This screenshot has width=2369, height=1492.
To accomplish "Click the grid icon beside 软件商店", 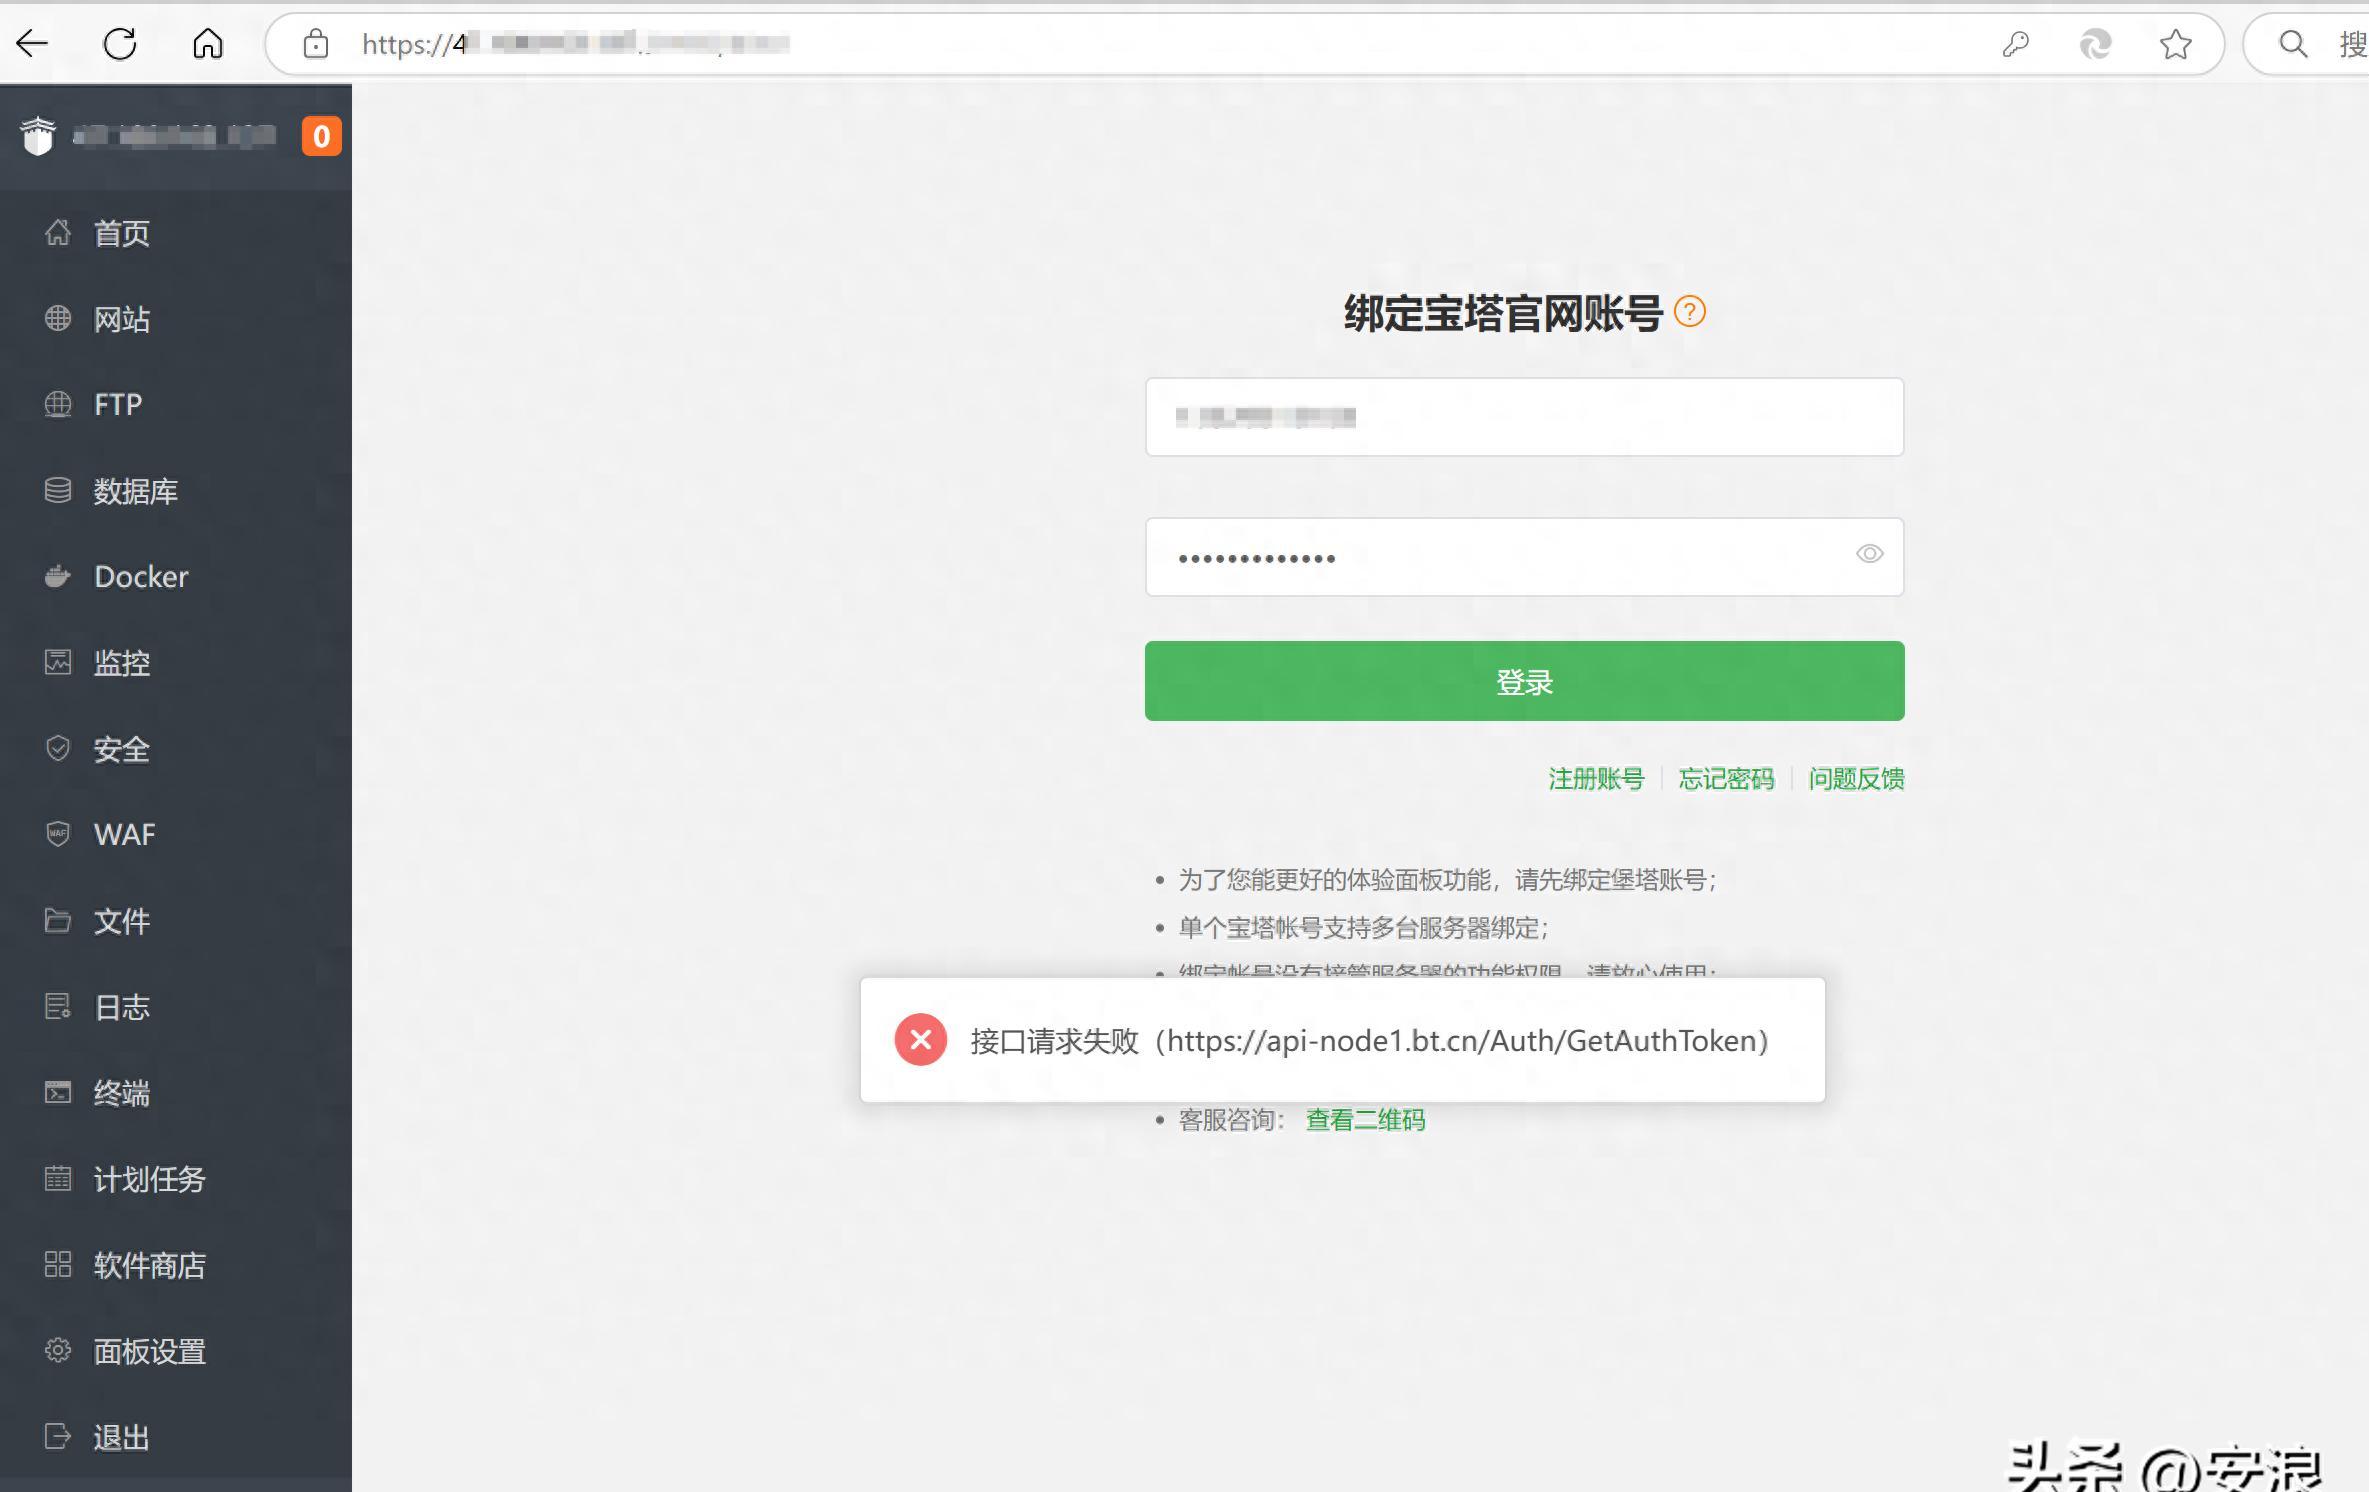I will (58, 1264).
